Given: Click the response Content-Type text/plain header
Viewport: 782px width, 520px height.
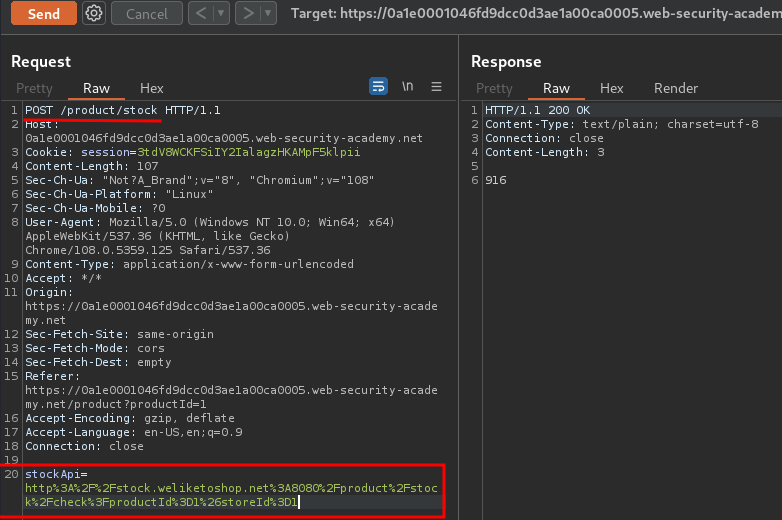Looking at the screenshot, I should 621,124.
